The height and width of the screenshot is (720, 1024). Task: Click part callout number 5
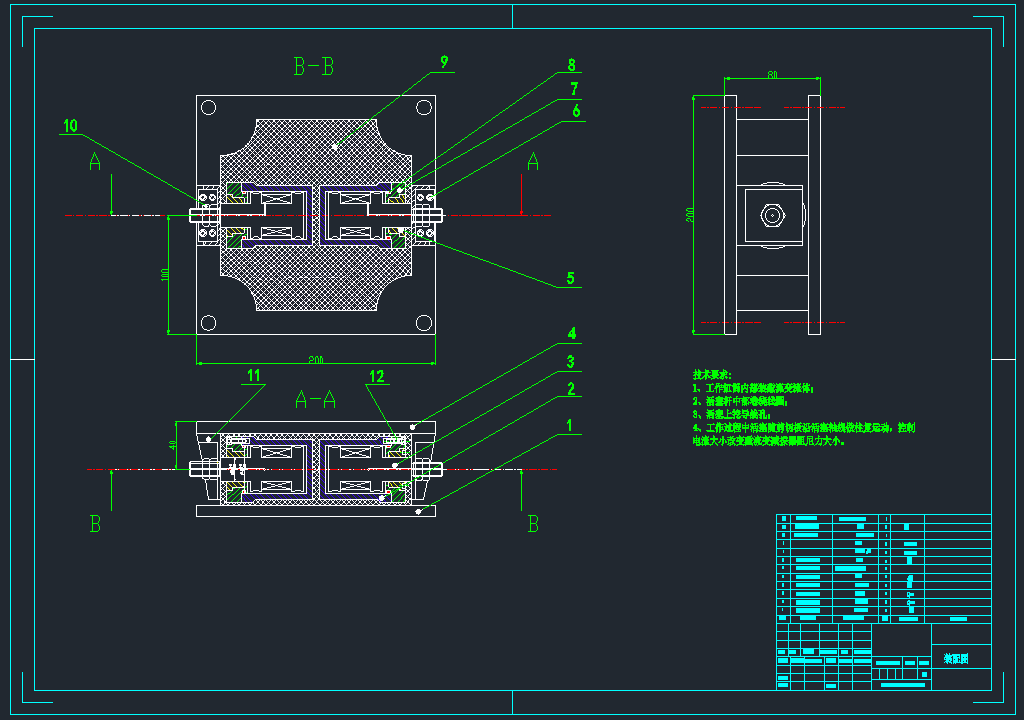570,278
